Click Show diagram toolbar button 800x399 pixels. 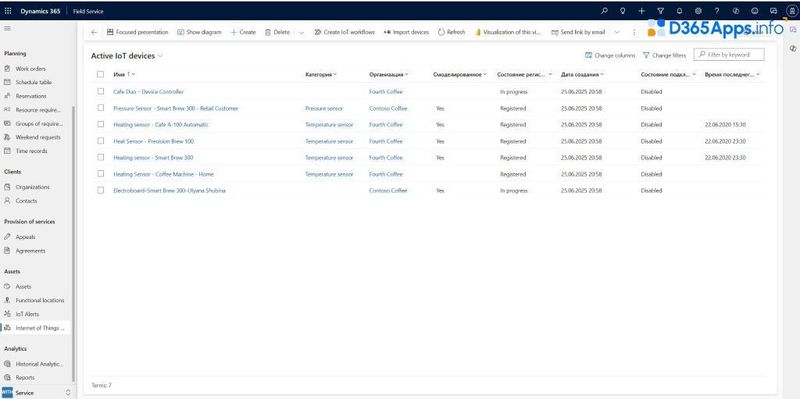point(199,32)
